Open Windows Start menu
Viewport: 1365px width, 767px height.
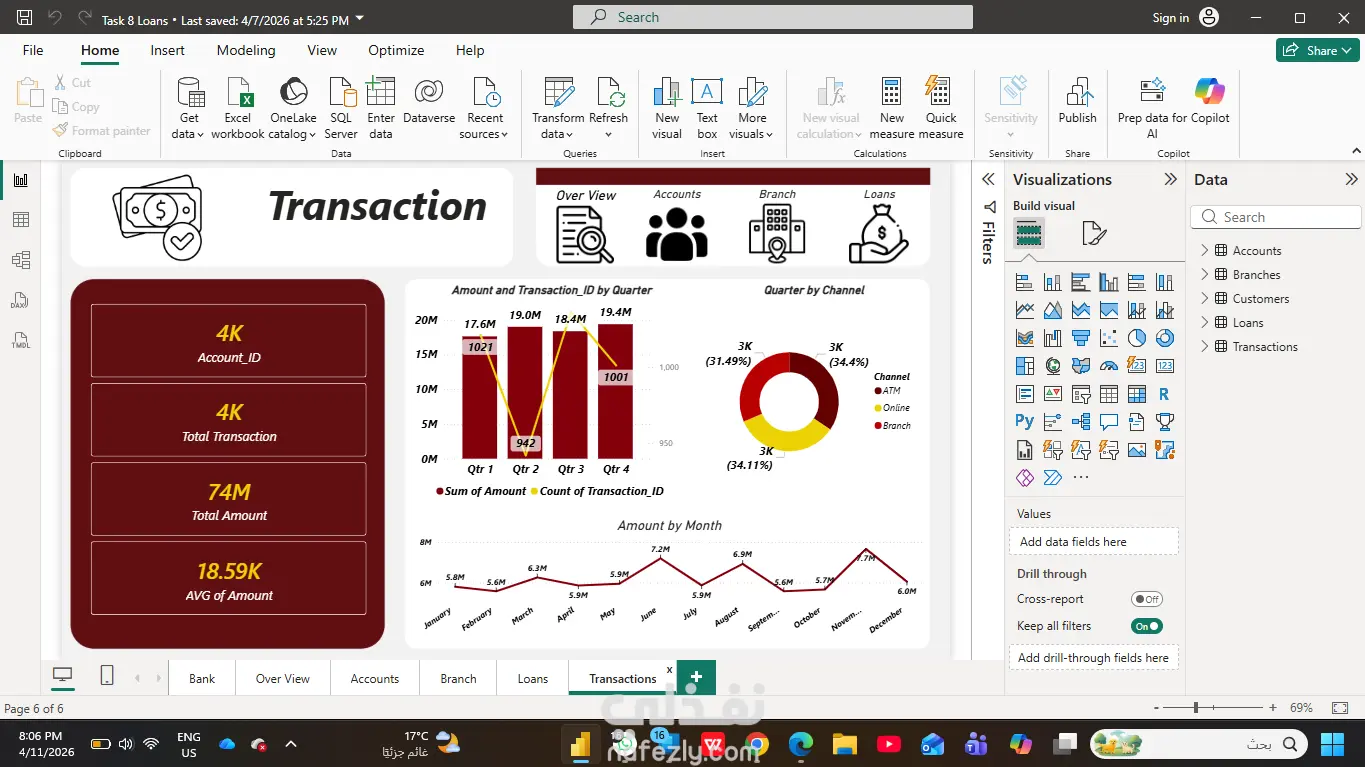[x=1332, y=744]
